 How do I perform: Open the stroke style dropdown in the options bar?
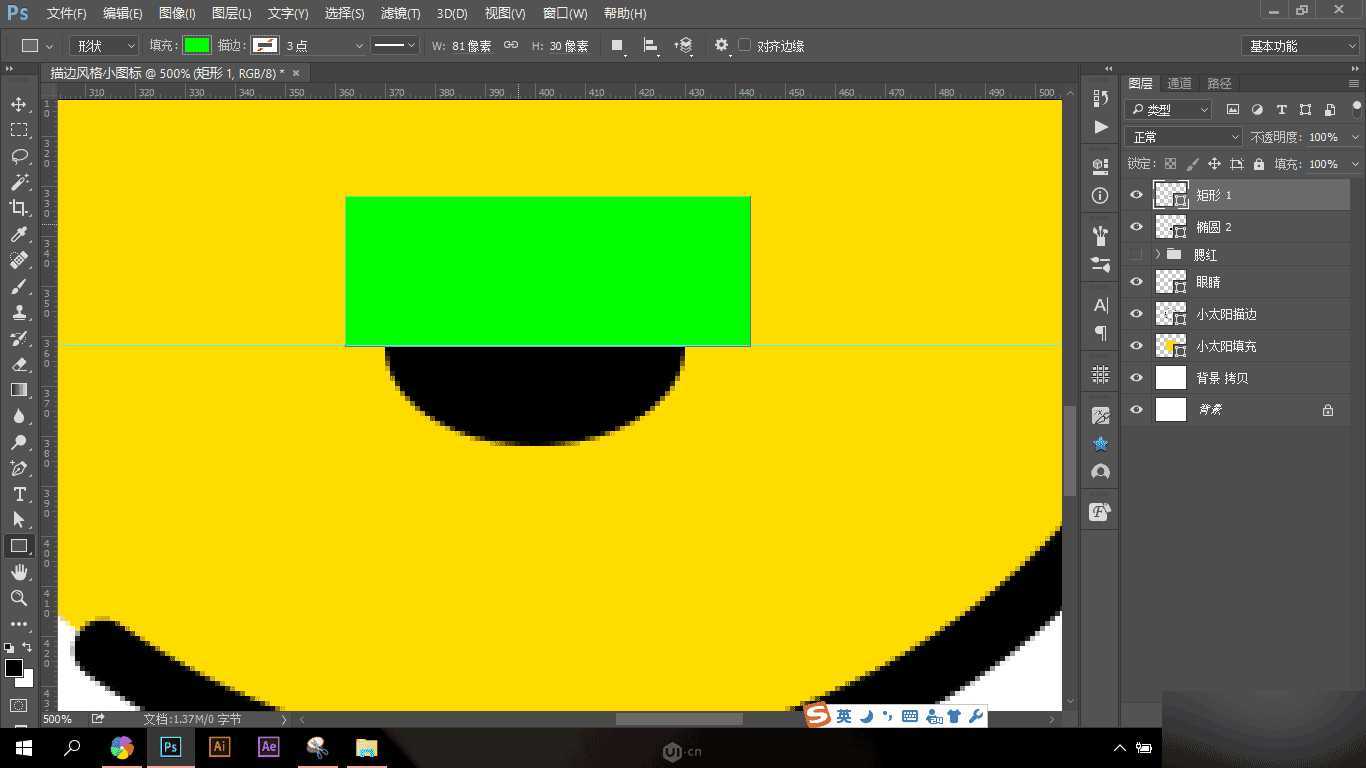395,45
